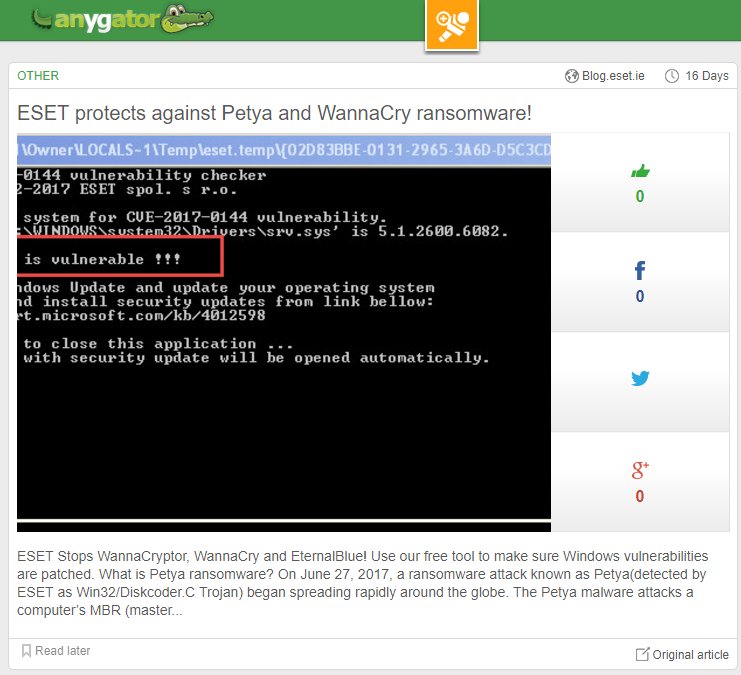Click the green like count number
This screenshot has height=675, width=741.
(x=640, y=196)
